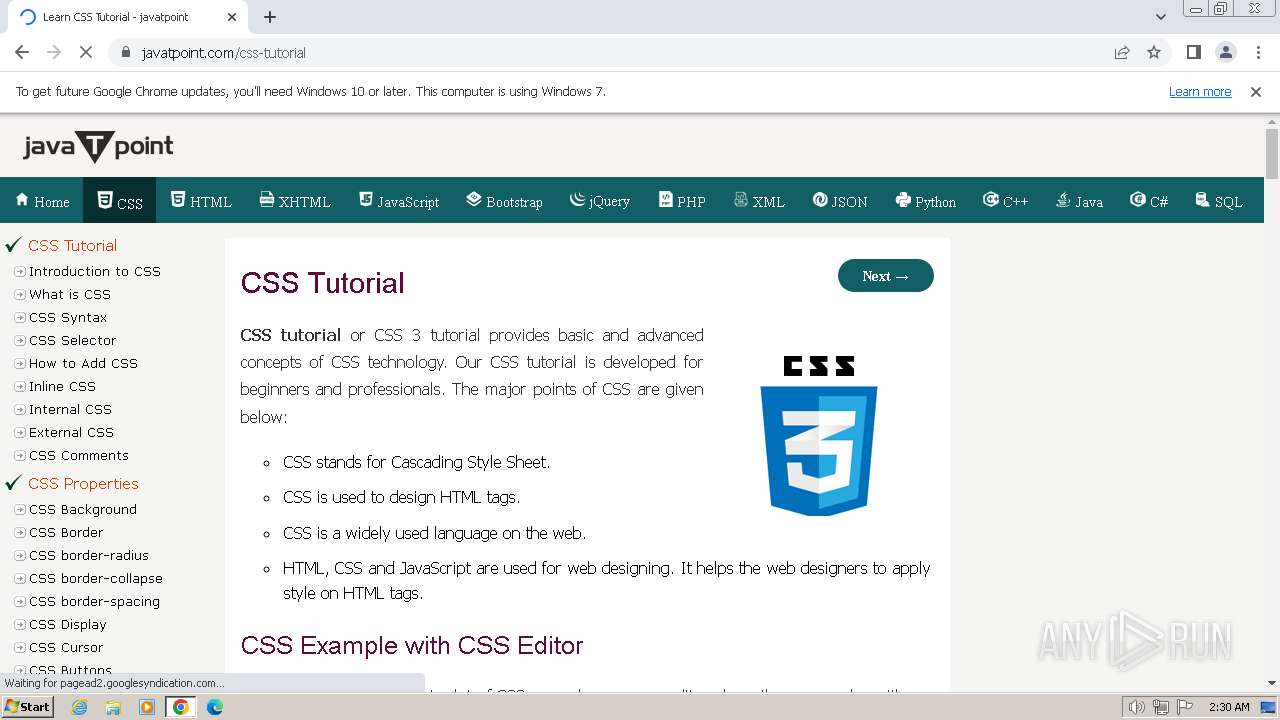Open What is CSS lesson
The image size is (1280, 720).
pos(69,294)
